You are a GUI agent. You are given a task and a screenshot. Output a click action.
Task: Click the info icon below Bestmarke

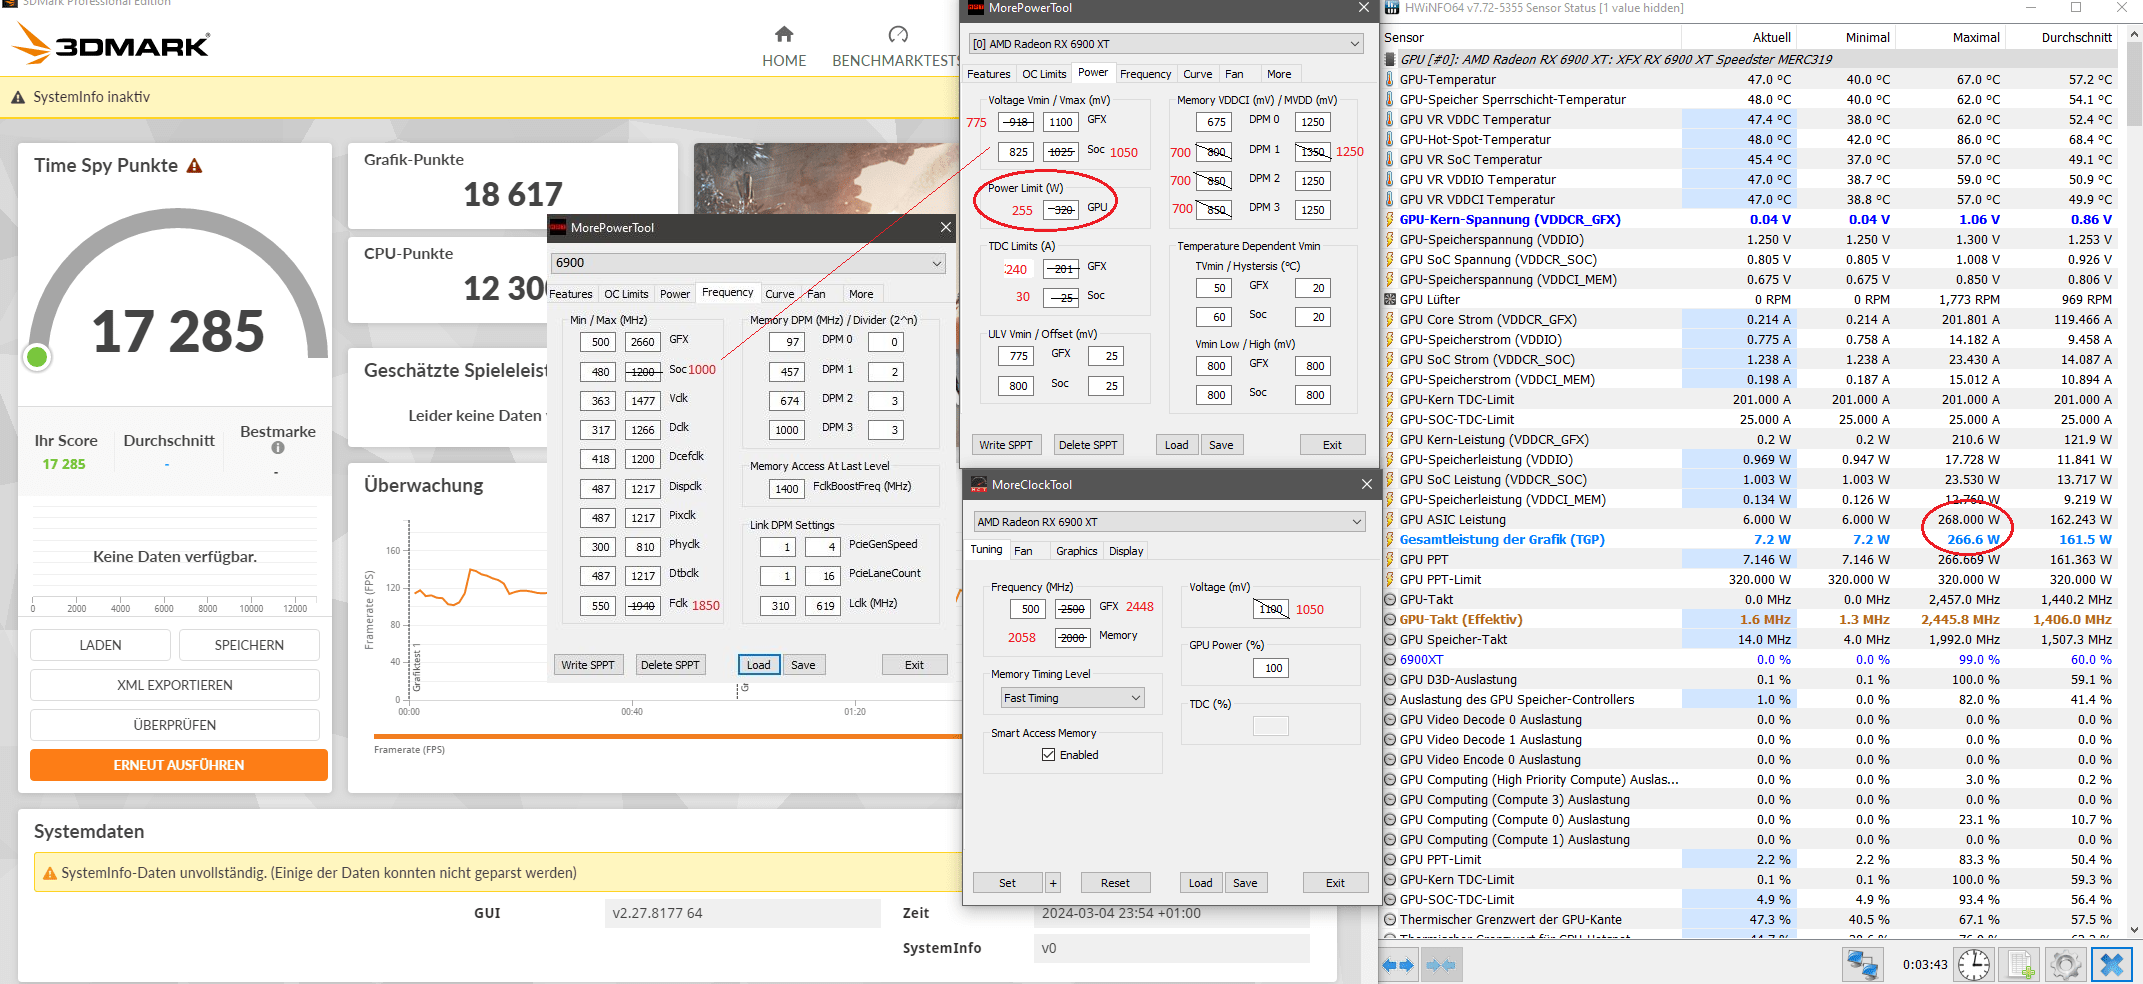pos(278,448)
